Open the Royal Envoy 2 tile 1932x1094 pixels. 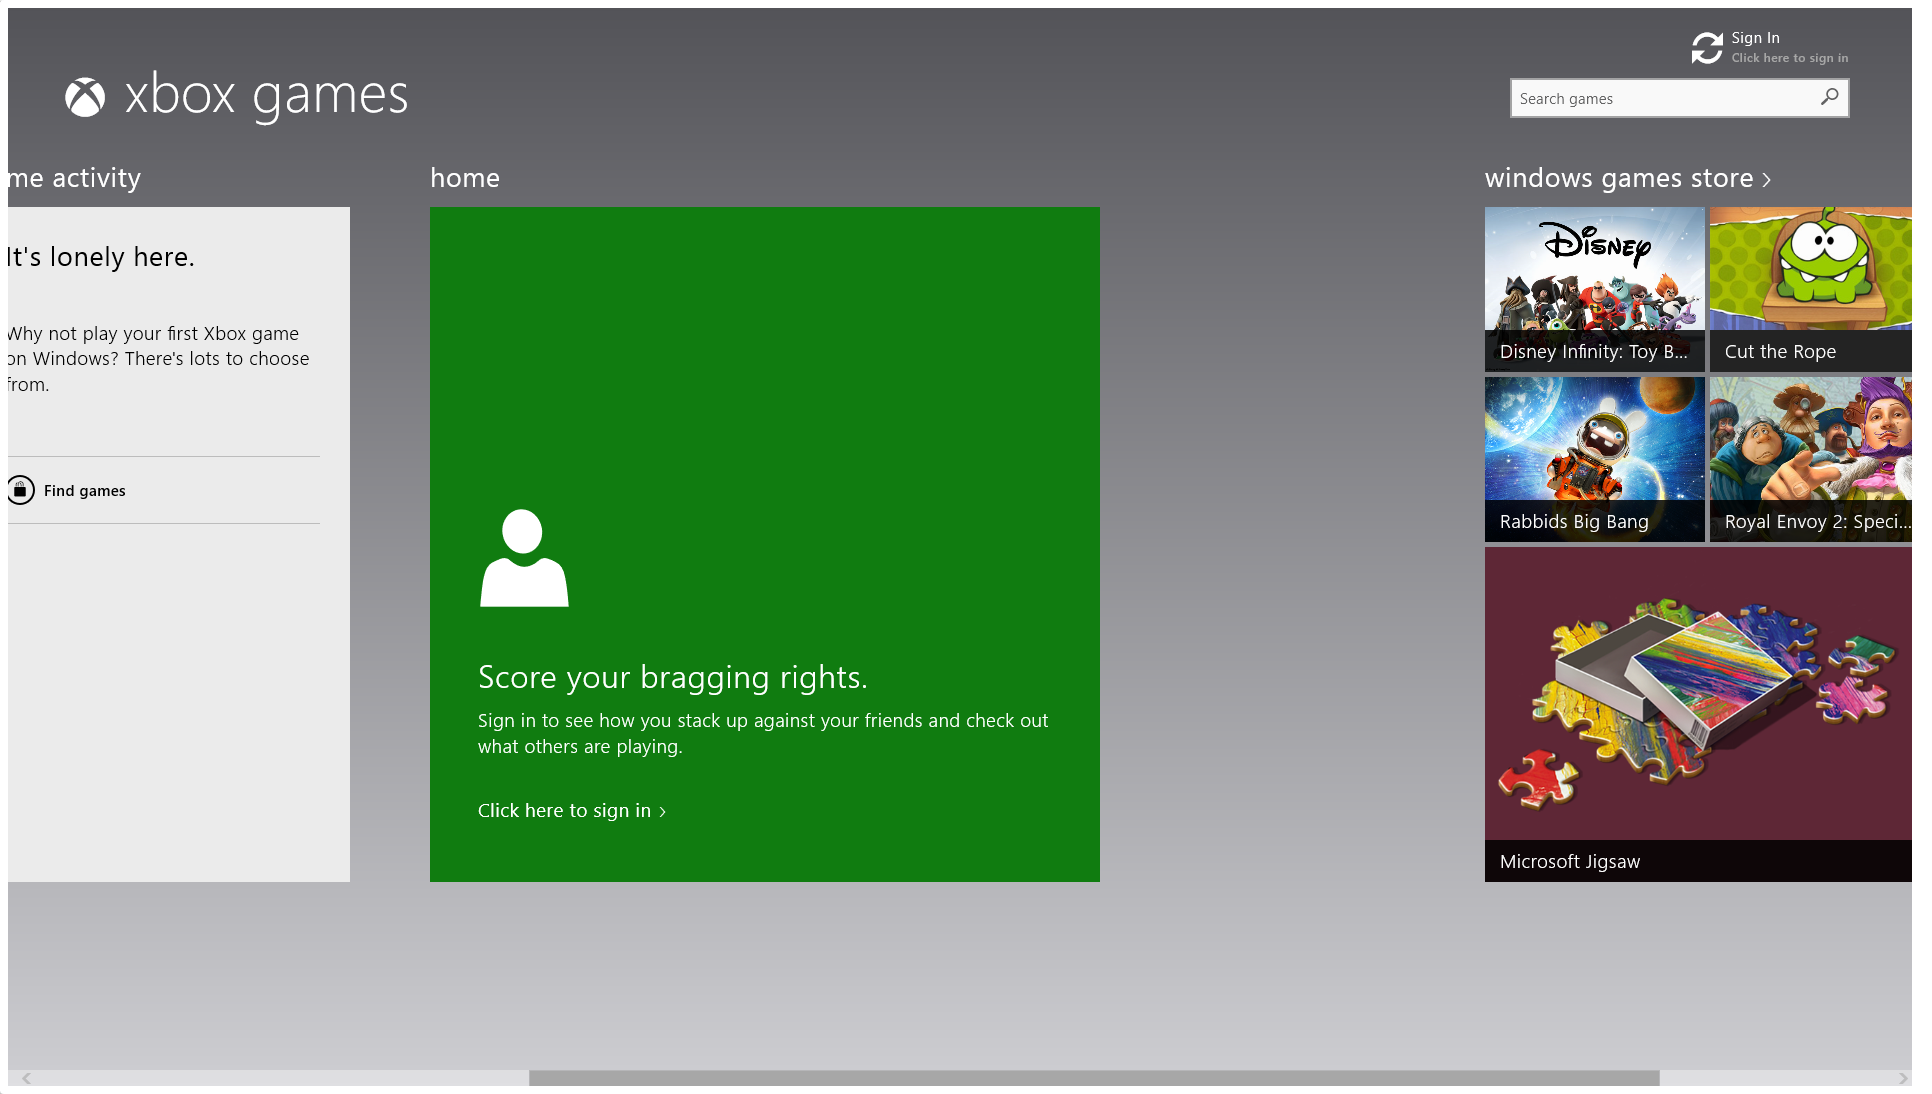pyautogui.click(x=1810, y=459)
